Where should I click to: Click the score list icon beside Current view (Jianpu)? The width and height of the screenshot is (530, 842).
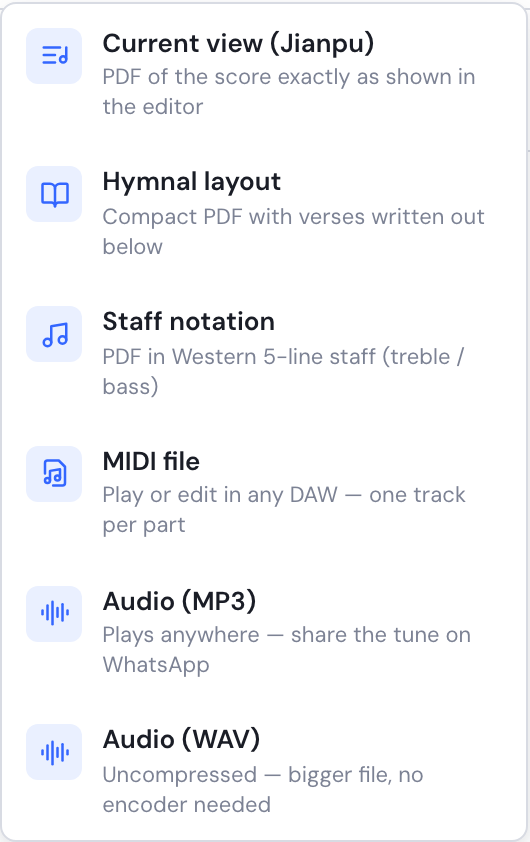point(54,56)
